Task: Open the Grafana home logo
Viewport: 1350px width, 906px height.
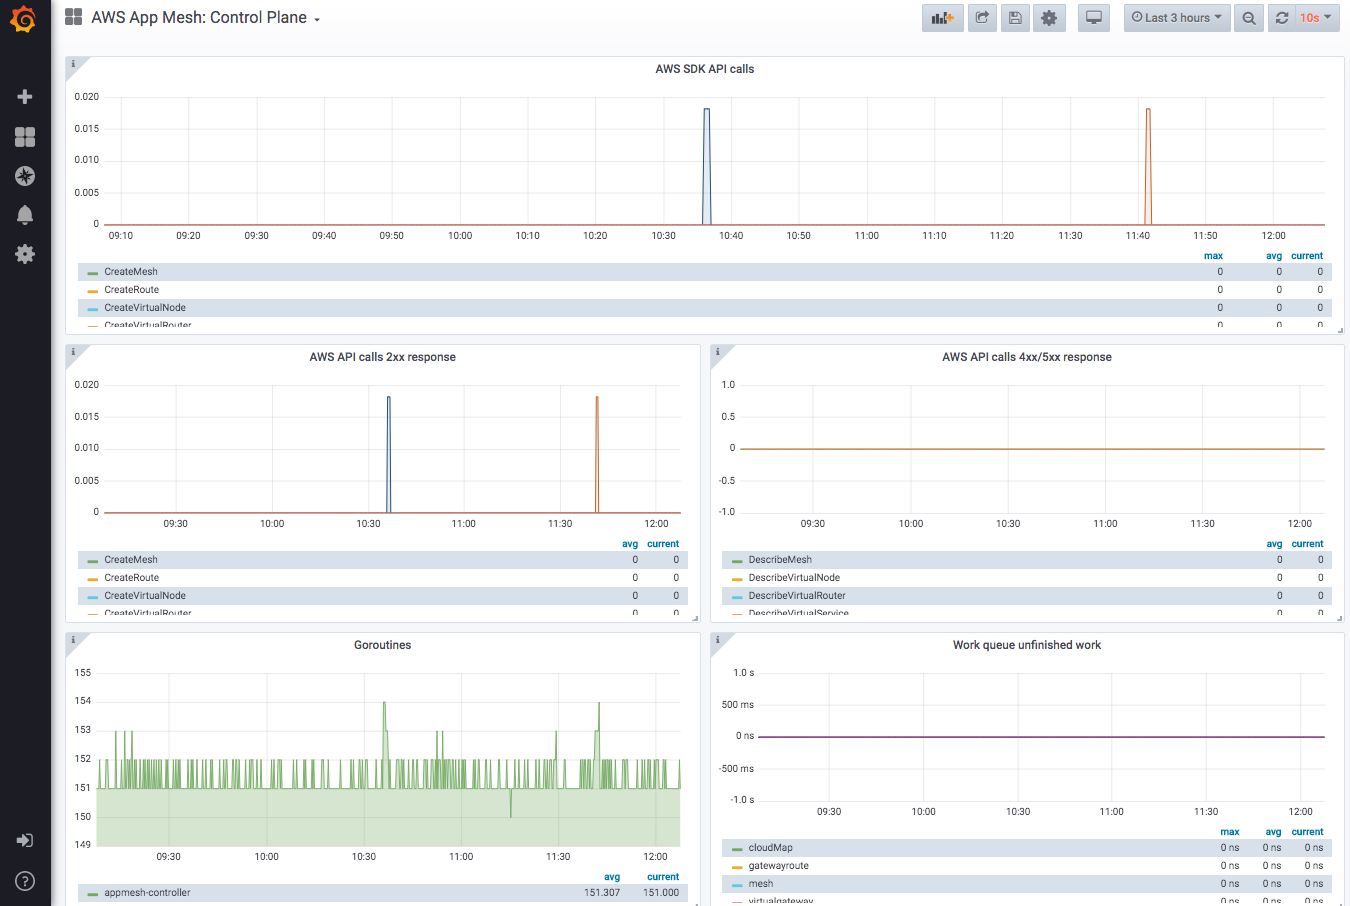Action: click(24, 18)
